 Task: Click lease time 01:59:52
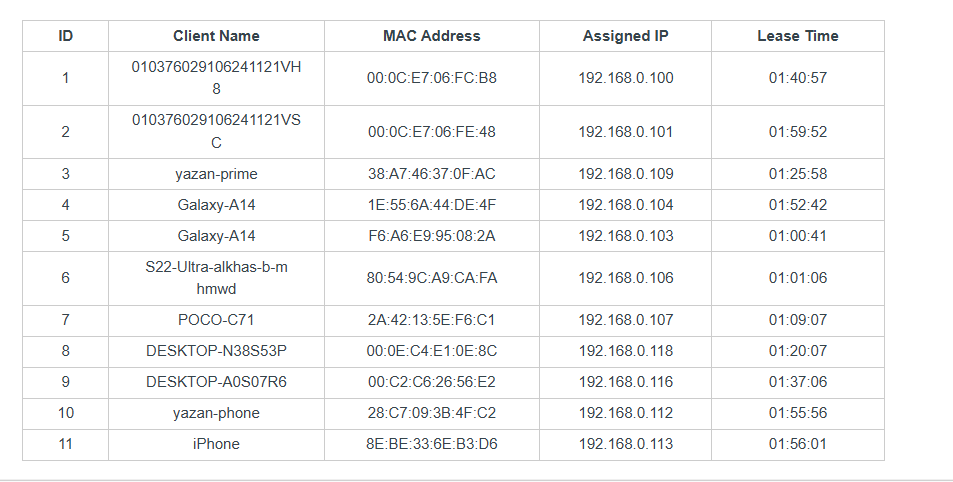(797, 132)
